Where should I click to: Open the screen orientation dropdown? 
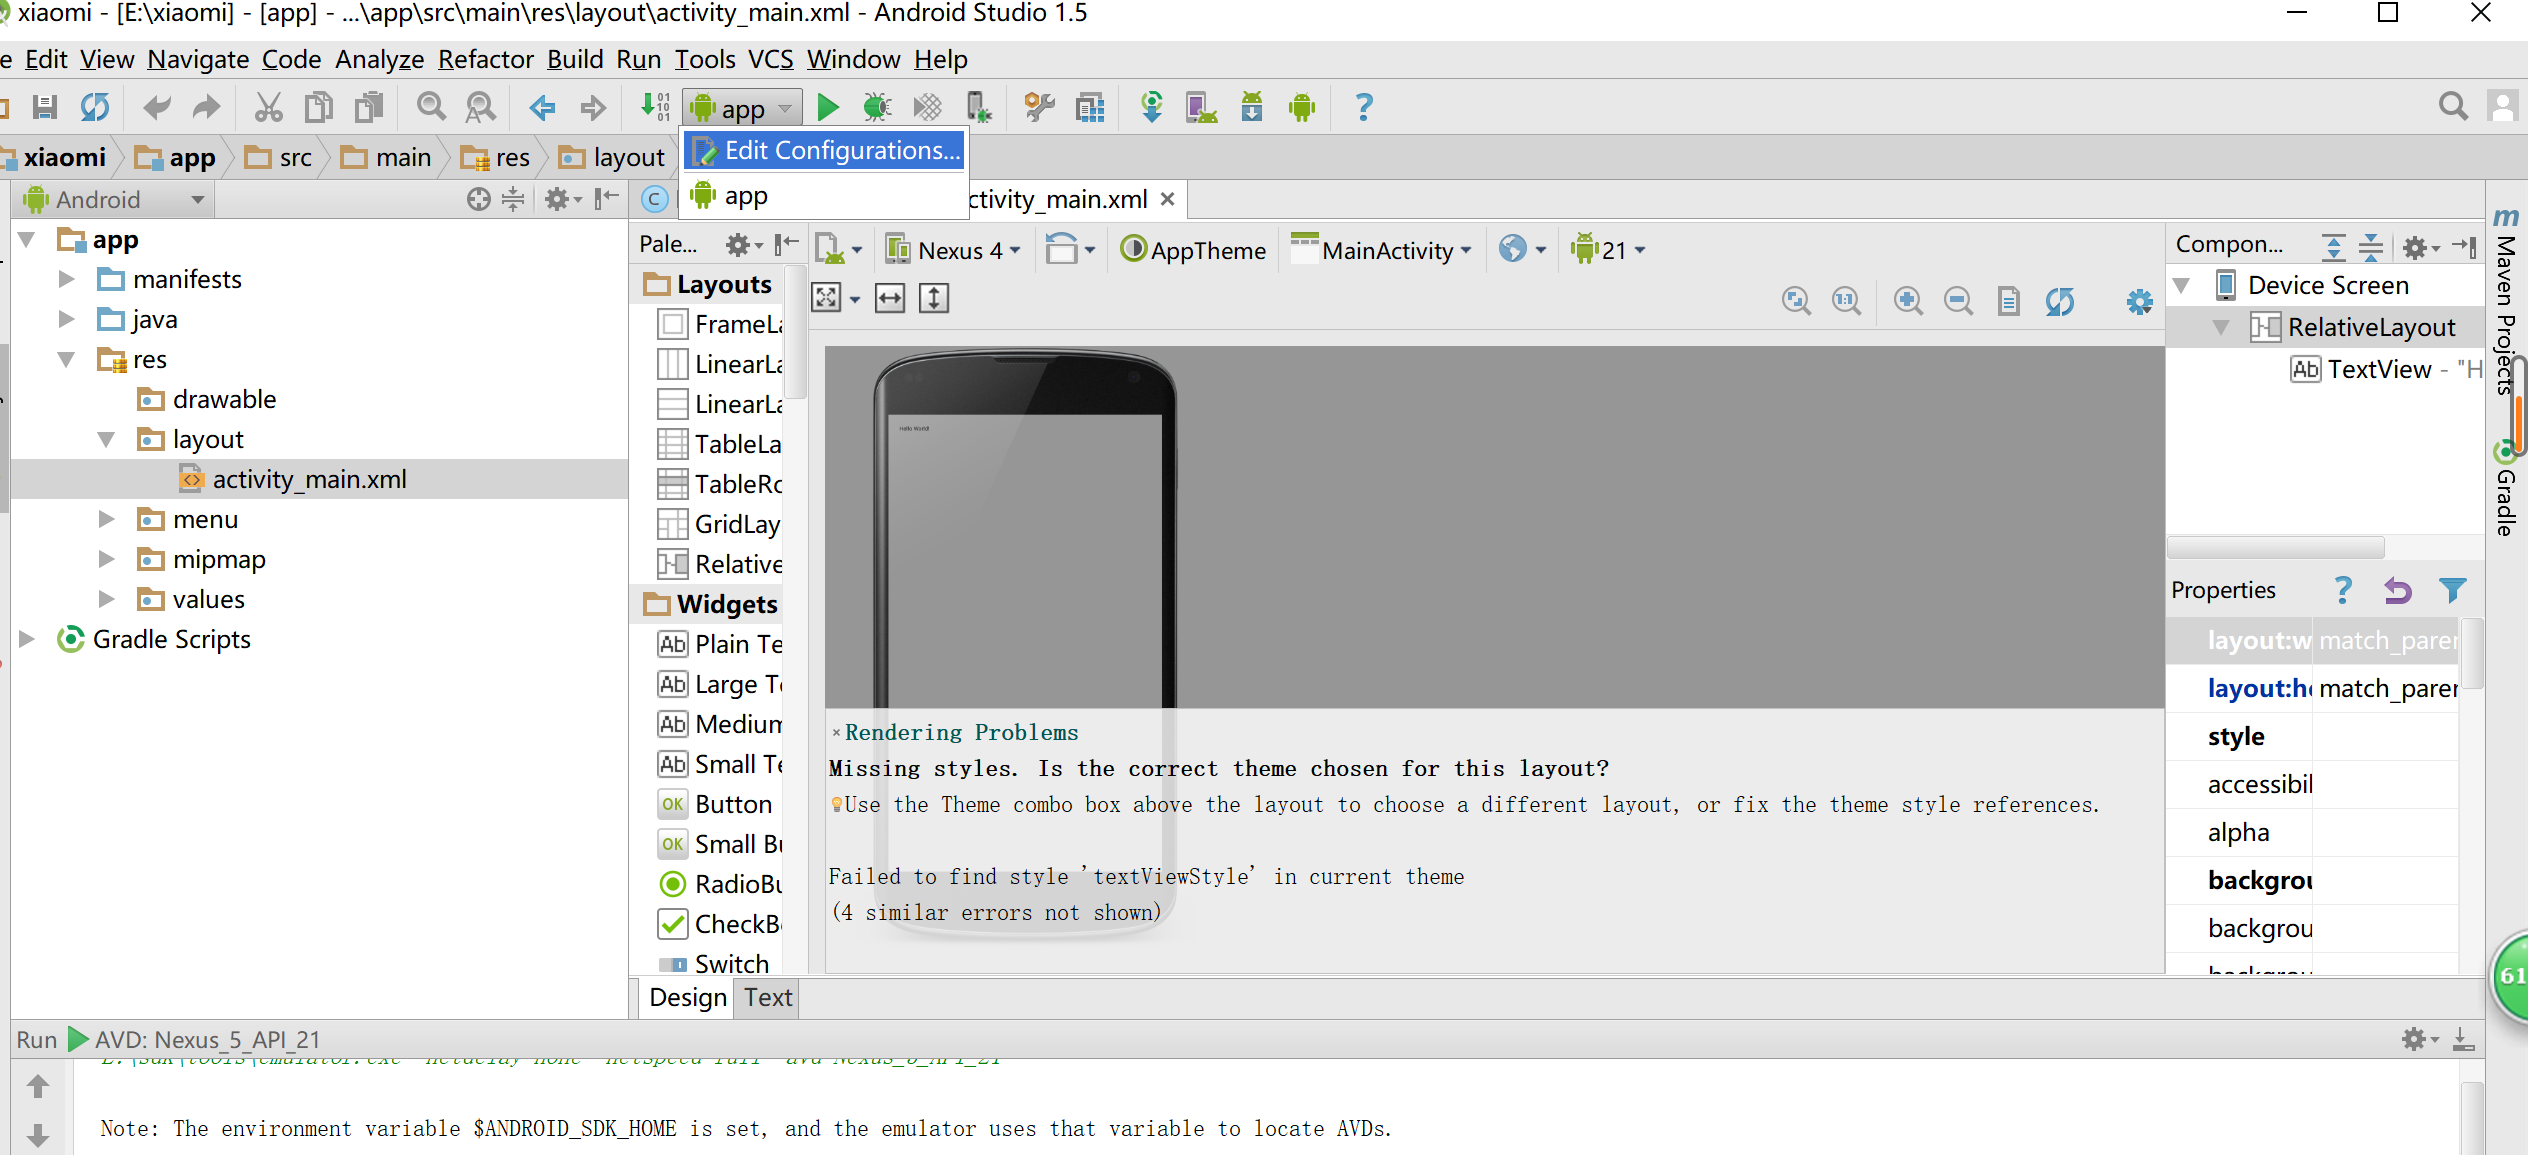pyautogui.click(x=1069, y=250)
